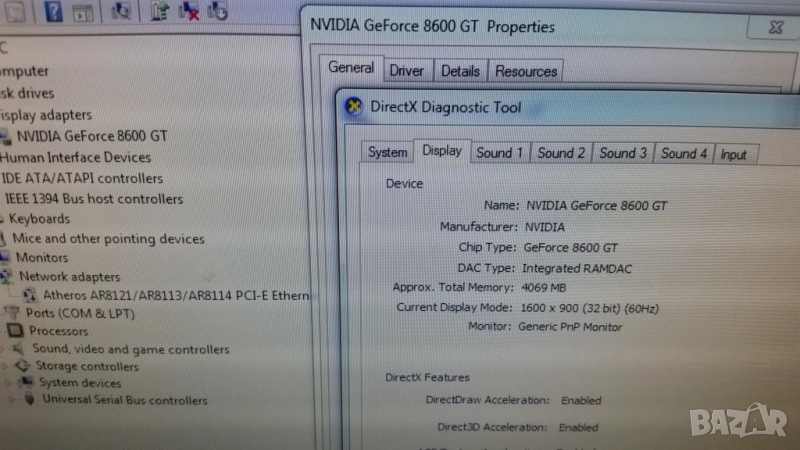The image size is (800, 450).
Task: Click the Processors category icon
Action: (x=15, y=331)
